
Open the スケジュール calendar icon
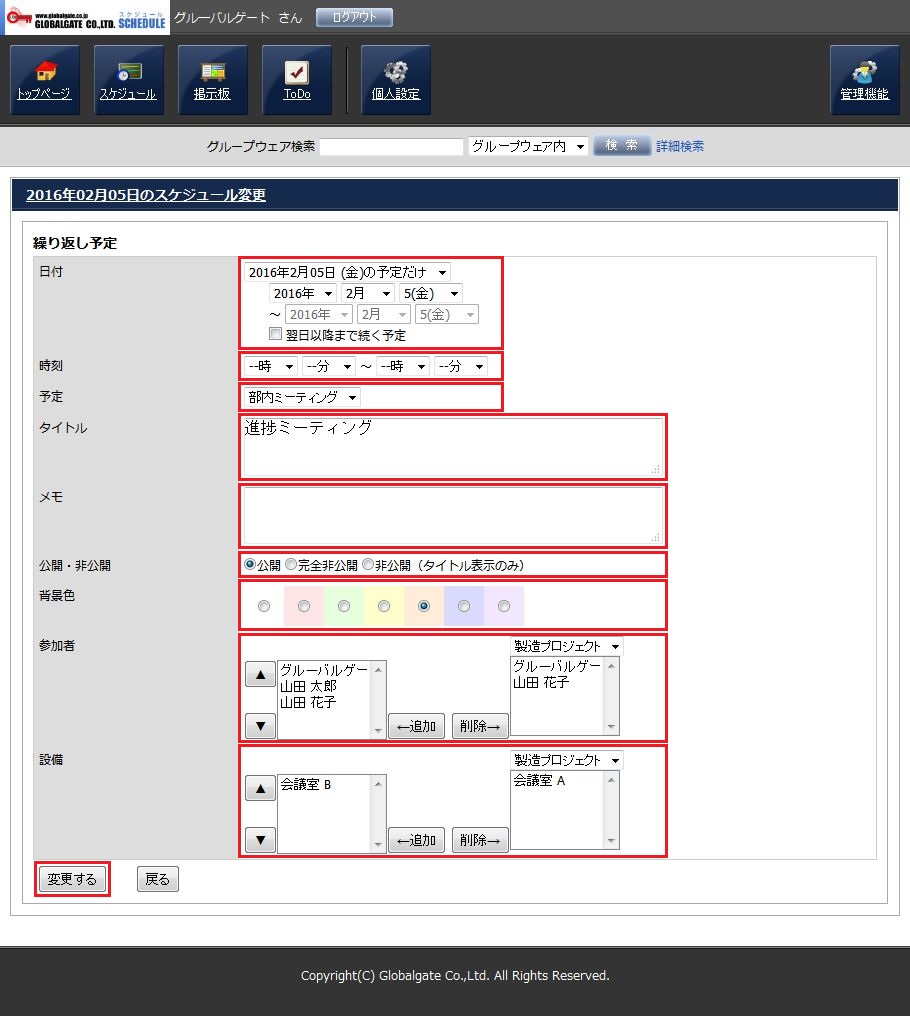[128, 79]
